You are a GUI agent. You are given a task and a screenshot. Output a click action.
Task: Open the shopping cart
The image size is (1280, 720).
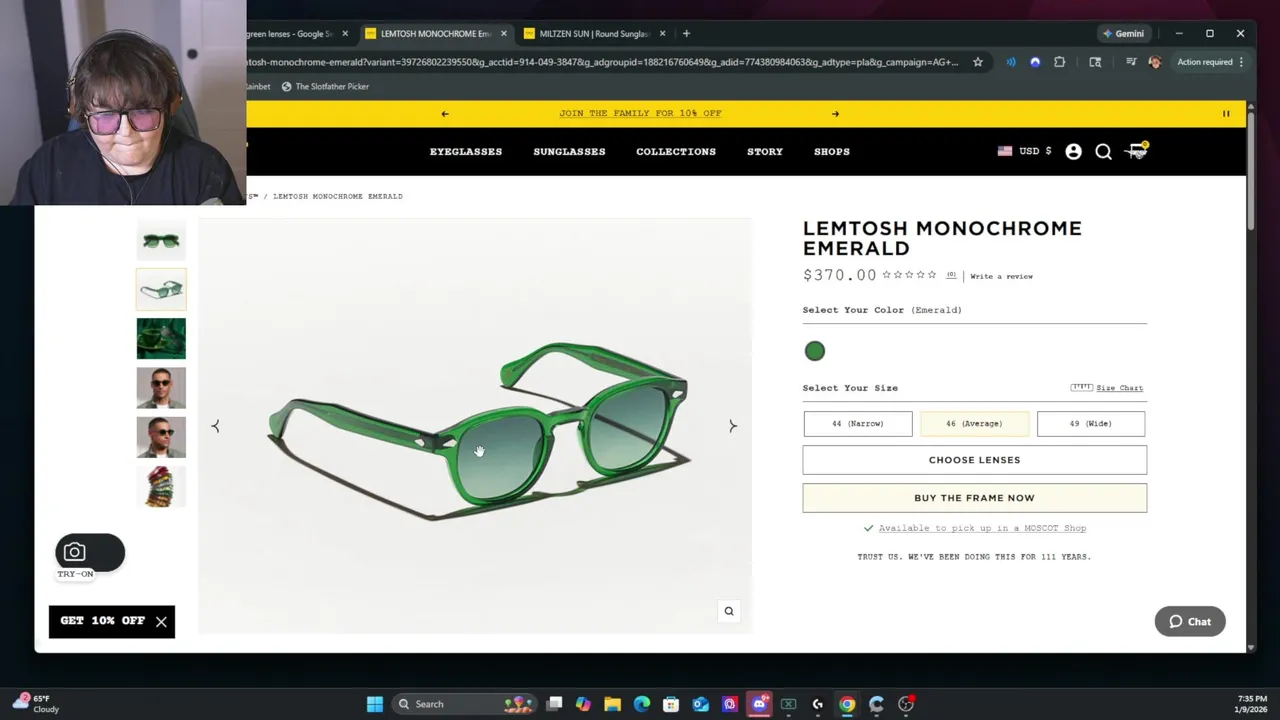click(x=1137, y=151)
